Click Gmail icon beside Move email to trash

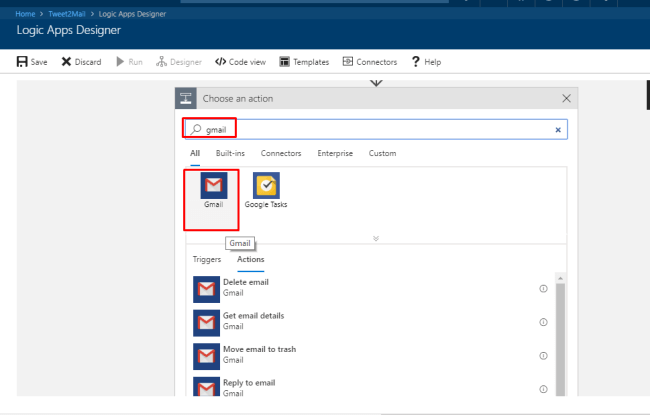pos(206,356)
